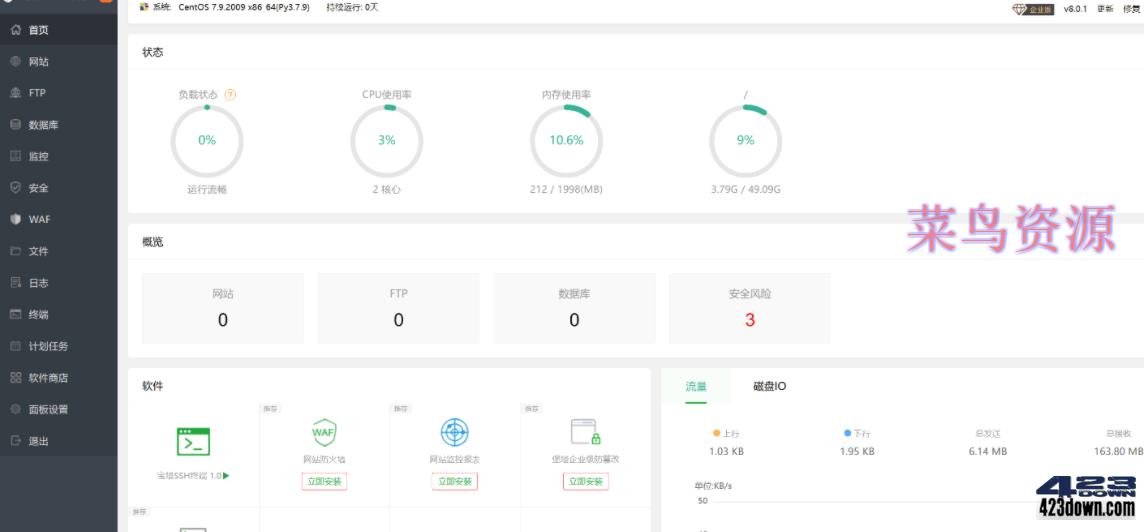Screen dimensions: 1144x532
Task: Click the 2 核心 text
Action: pos(387,190)
